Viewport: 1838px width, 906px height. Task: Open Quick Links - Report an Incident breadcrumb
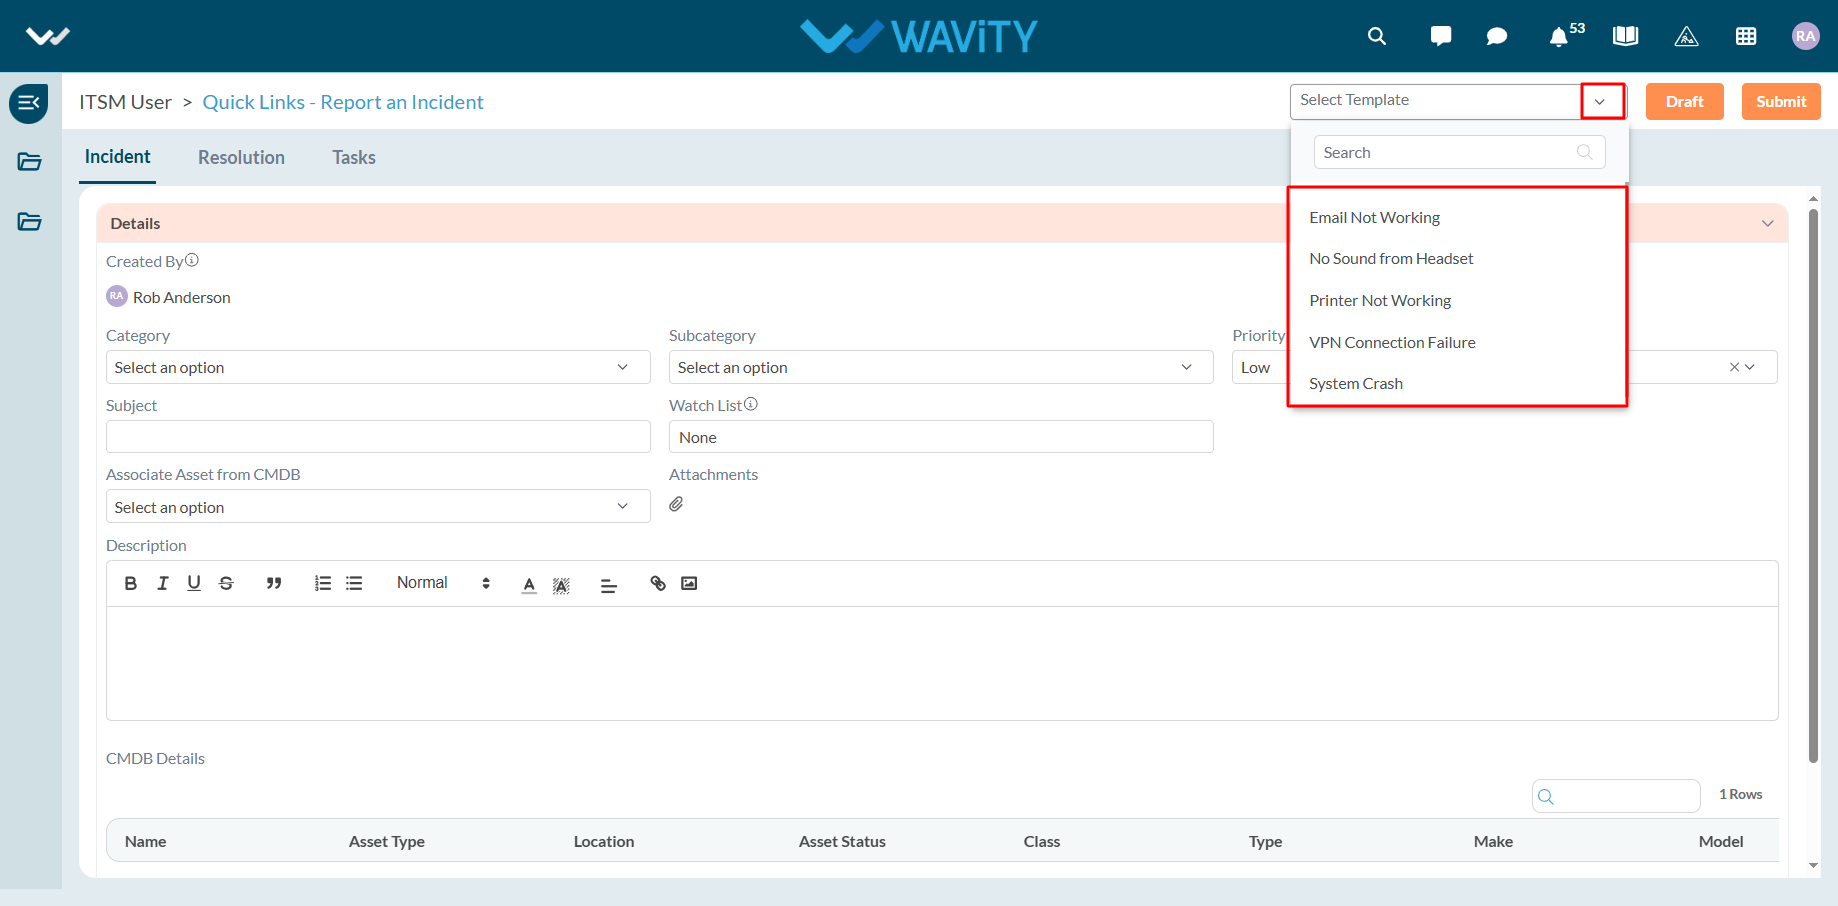tap(343, 102)
